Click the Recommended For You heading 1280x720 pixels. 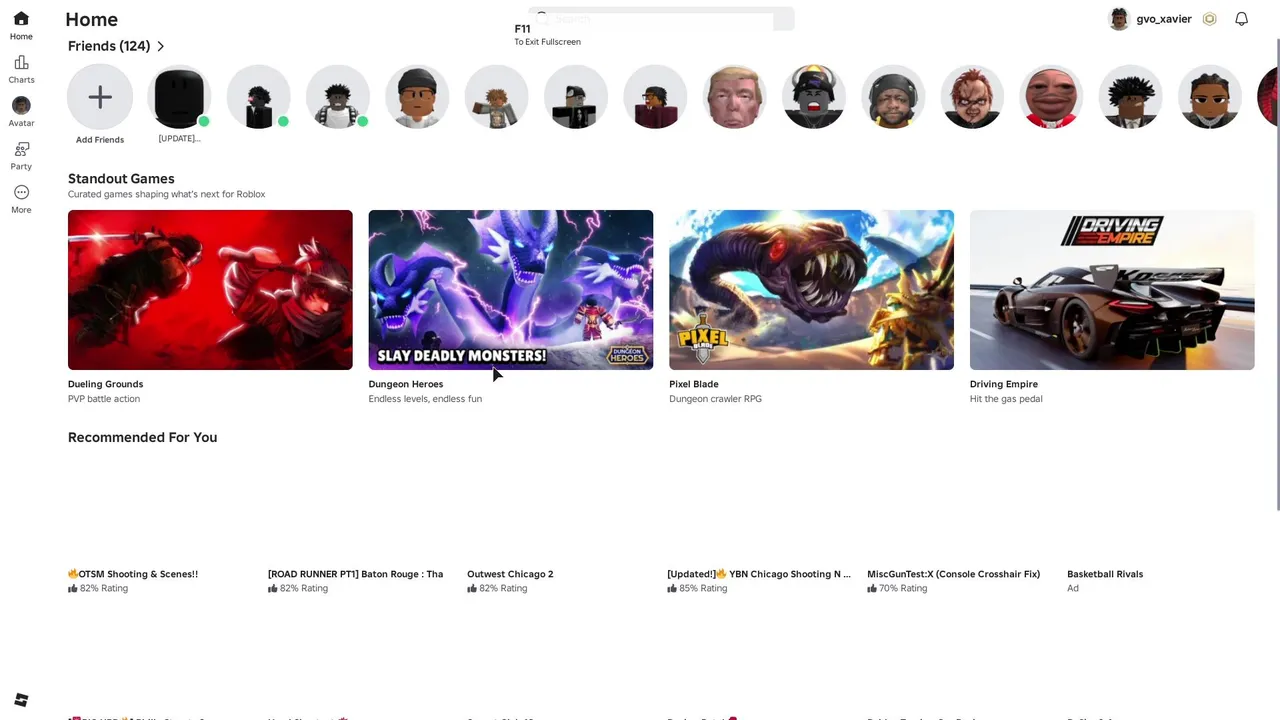[x=142, y=437]
